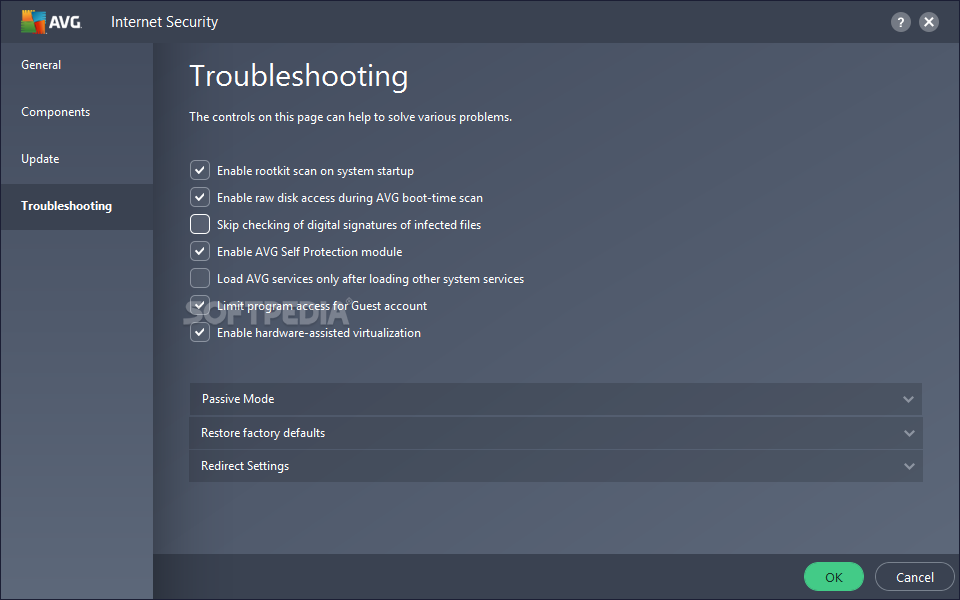Image resolution: width=960 pixels, height=600 pixels.
Task: Enable Load AVG services after other services
Action: pos(200,278)
